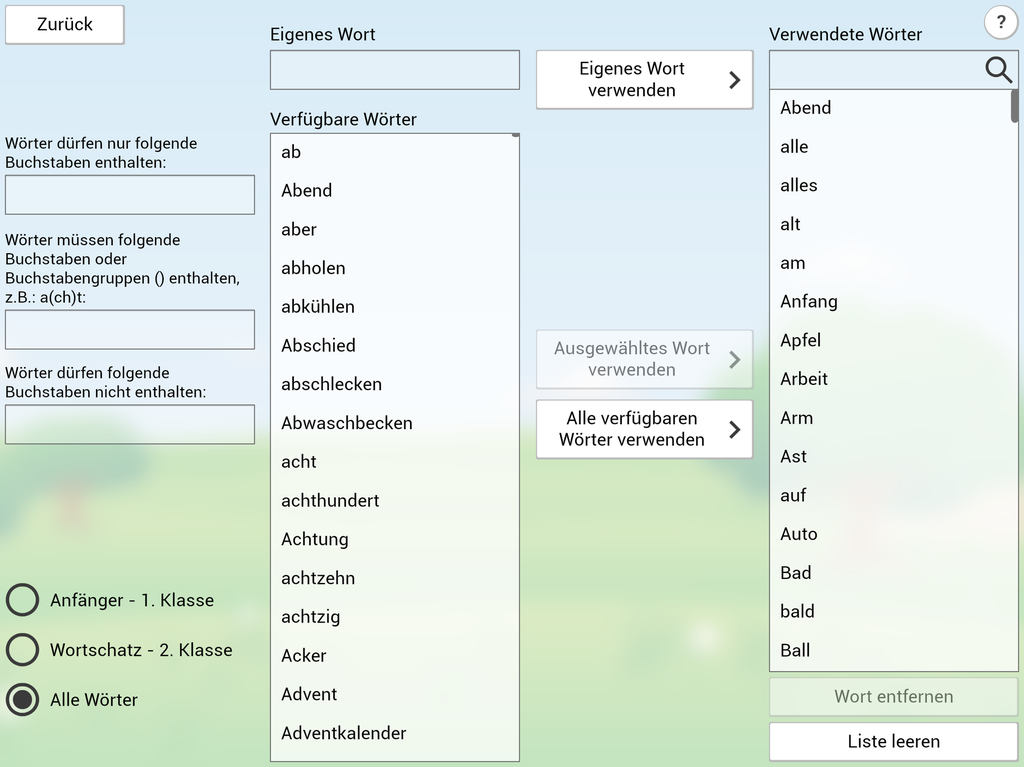Click the excluded letters input field
This screenshot has width=1024, height=767.
(x=130, y=424)
